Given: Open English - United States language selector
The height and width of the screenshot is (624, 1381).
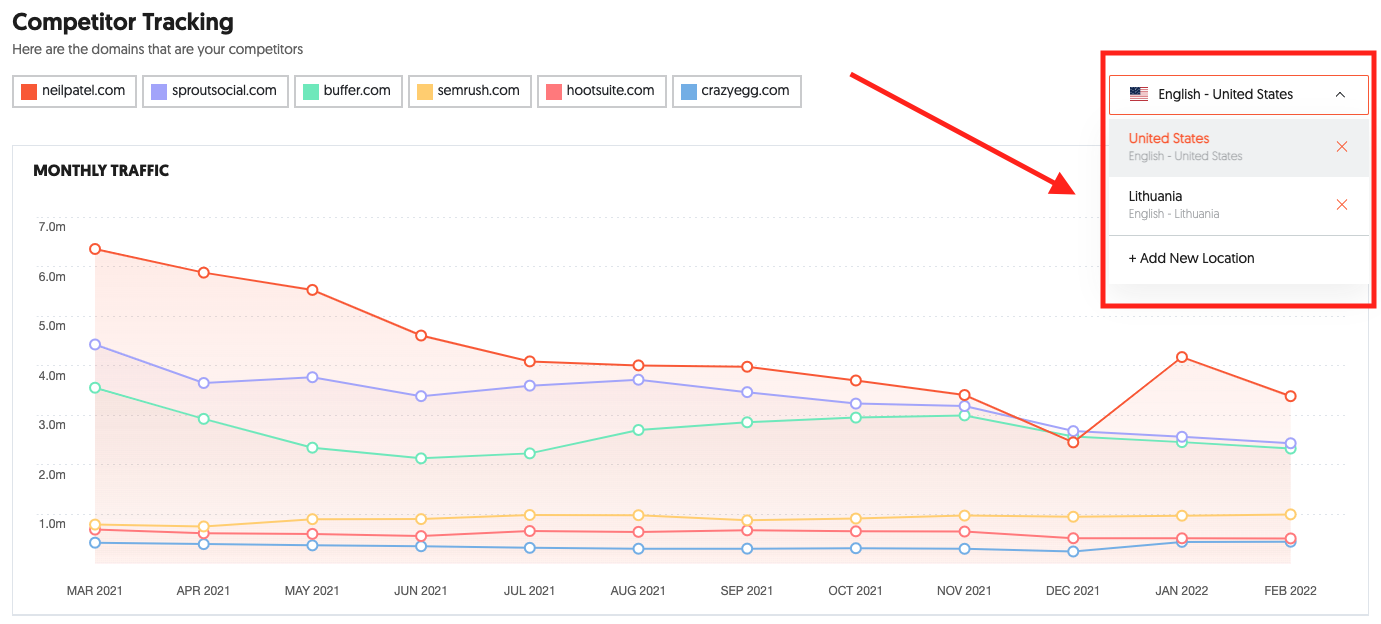Looking at the screenshot, I should tap(1225, 95).
